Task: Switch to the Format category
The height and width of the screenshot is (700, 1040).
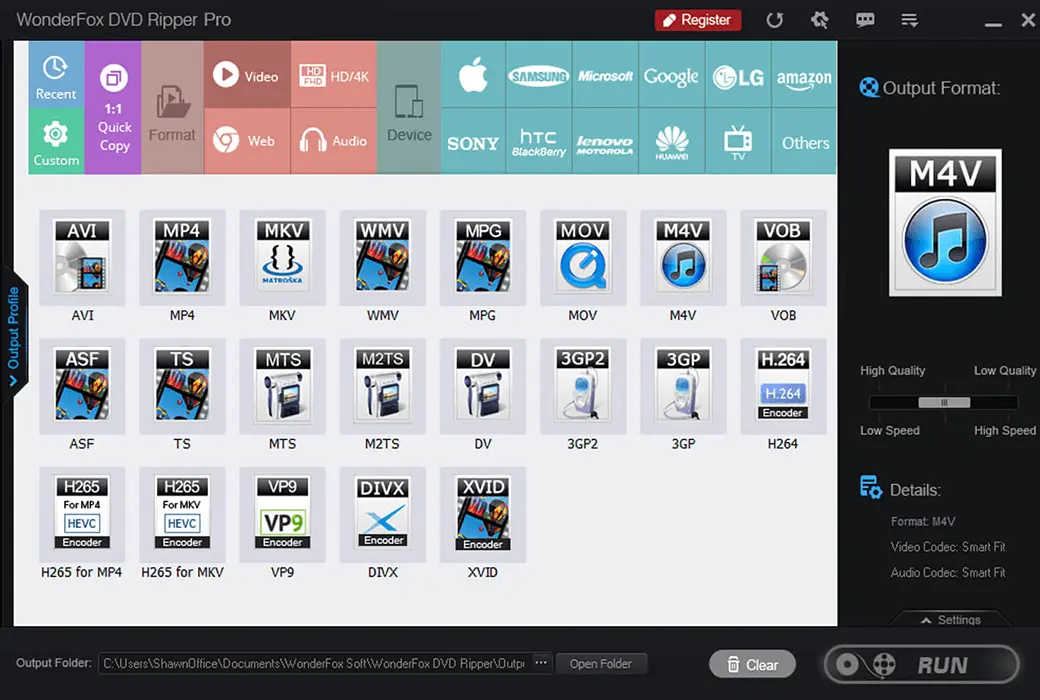Action: click(x=172, y=107)
